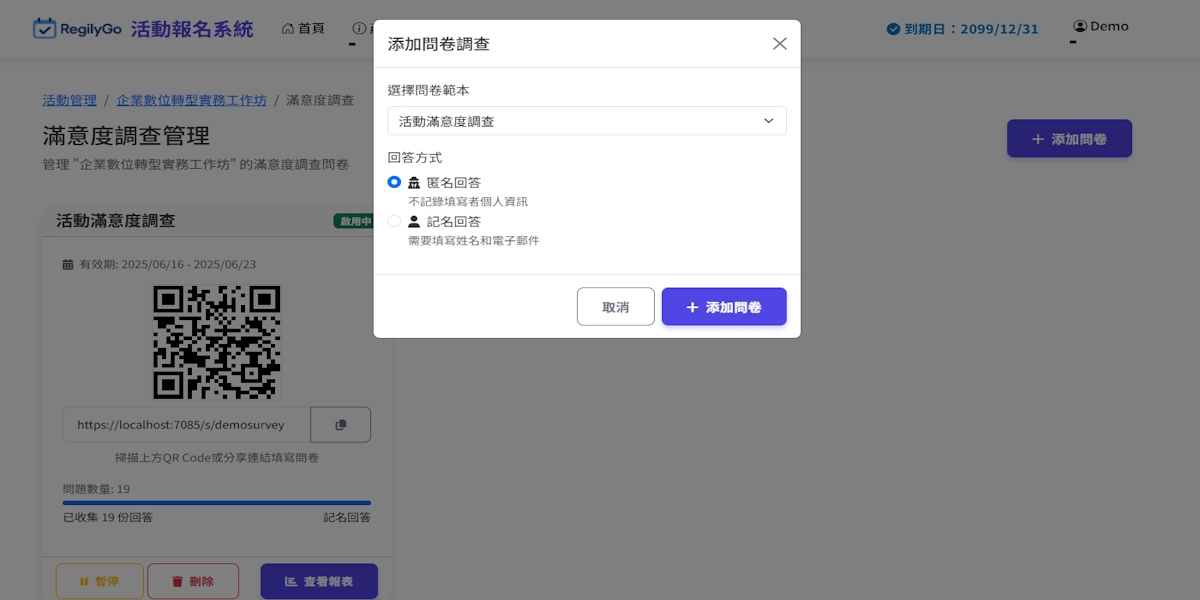
Task: Open the 企業數位轉型實務工作坊 breadcrumb link
Action: click(191, 100)
